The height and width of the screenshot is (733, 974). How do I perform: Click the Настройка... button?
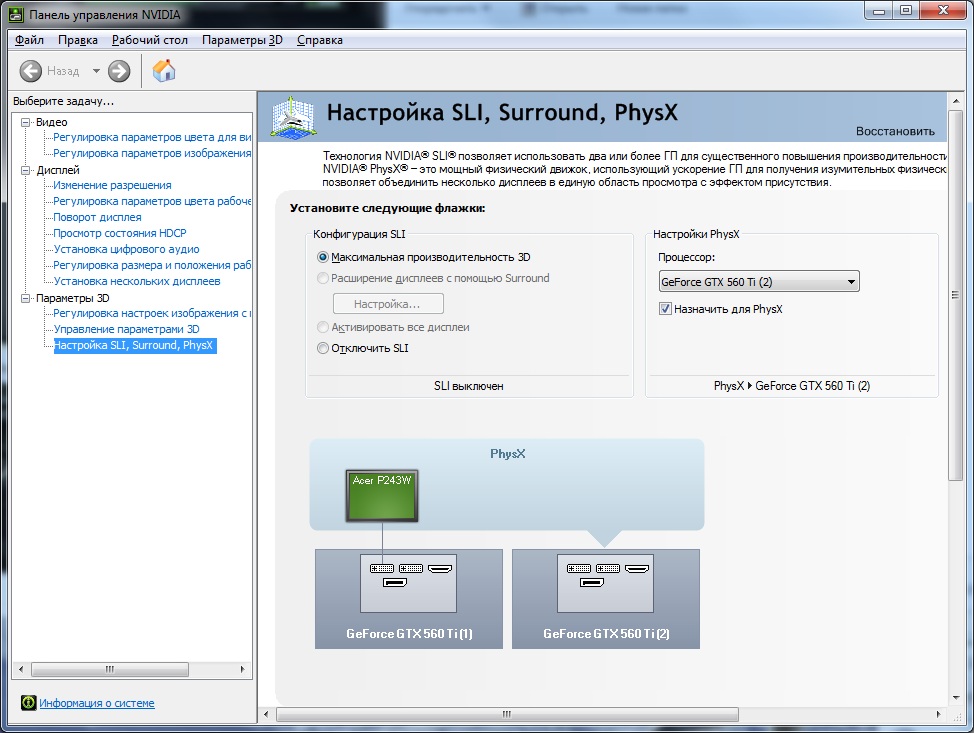pyautogui.click(x=388, y=304)
